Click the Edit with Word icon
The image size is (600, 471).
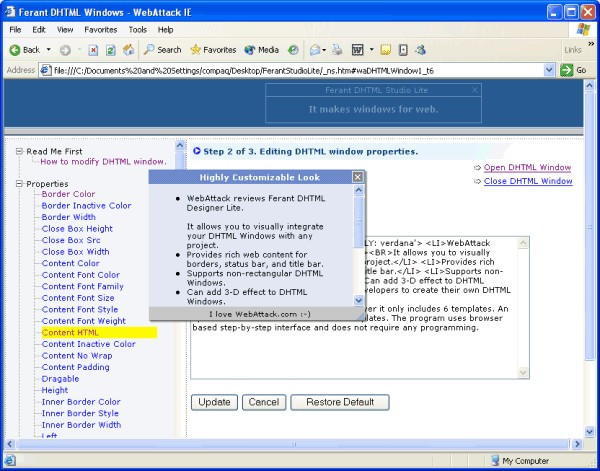click(357, 50)
